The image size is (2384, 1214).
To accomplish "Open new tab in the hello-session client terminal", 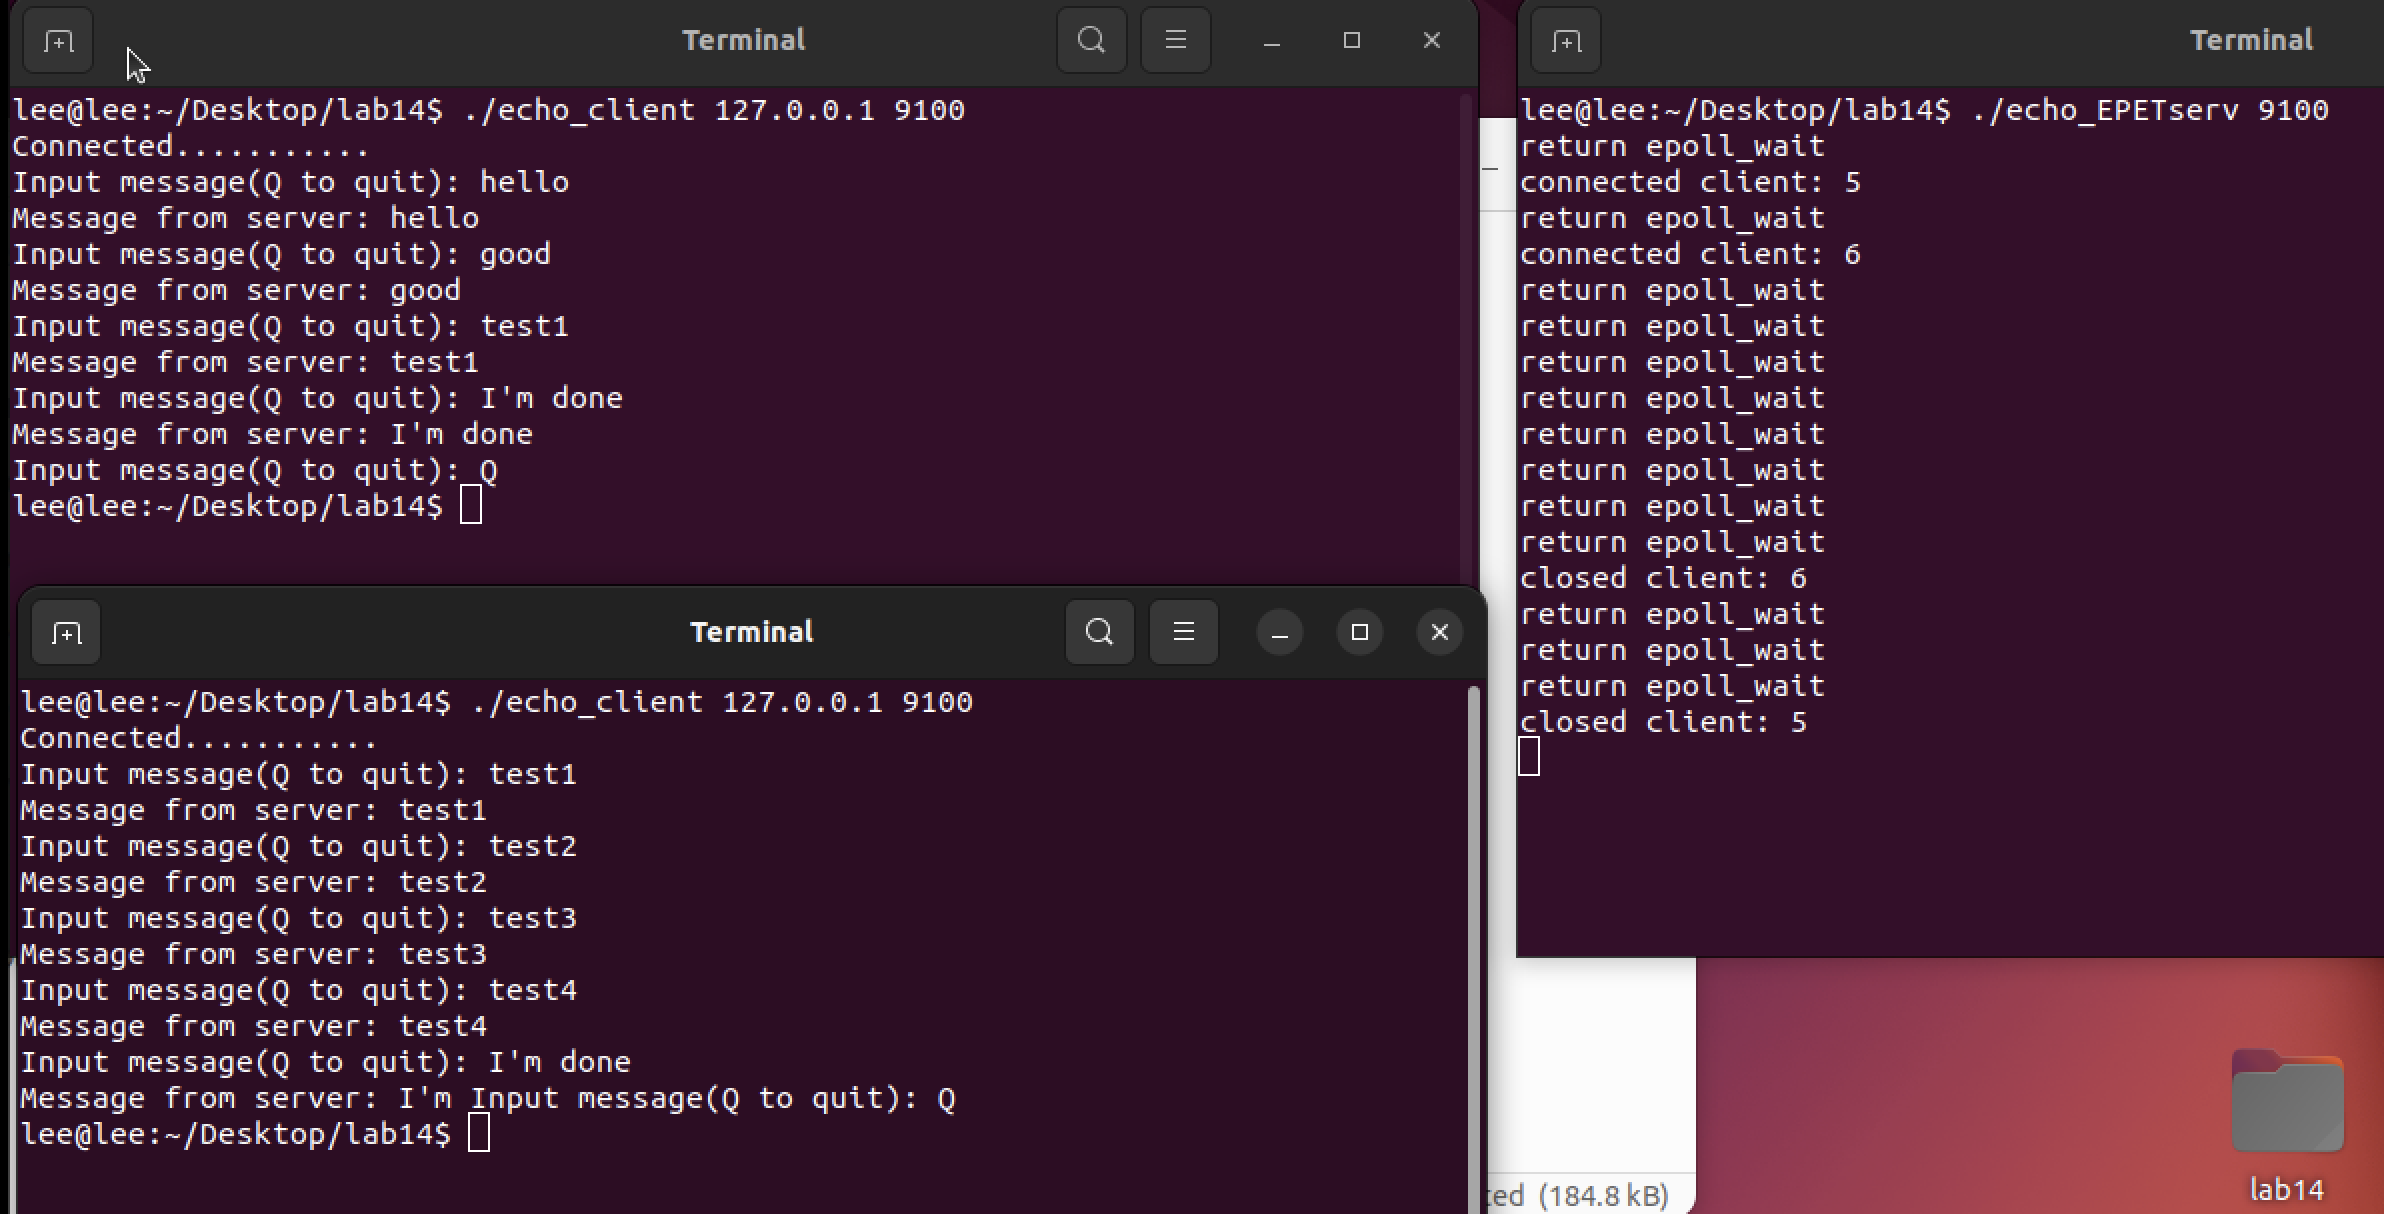I will [58, 41].
